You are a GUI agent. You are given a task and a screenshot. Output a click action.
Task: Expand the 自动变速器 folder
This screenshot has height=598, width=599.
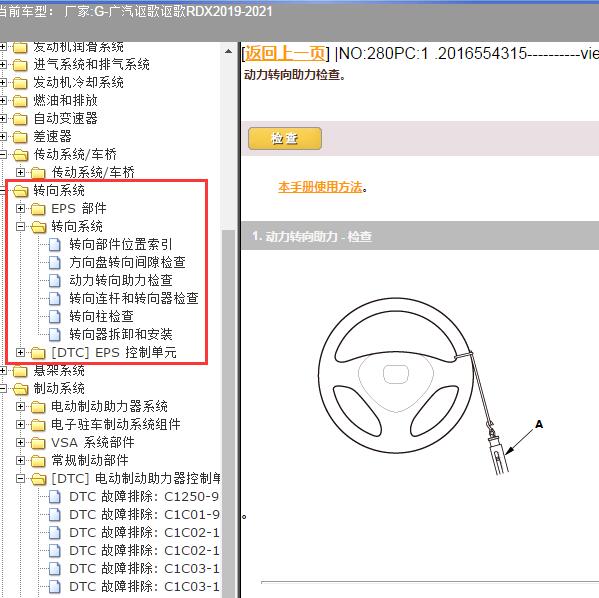click(3, 118)
